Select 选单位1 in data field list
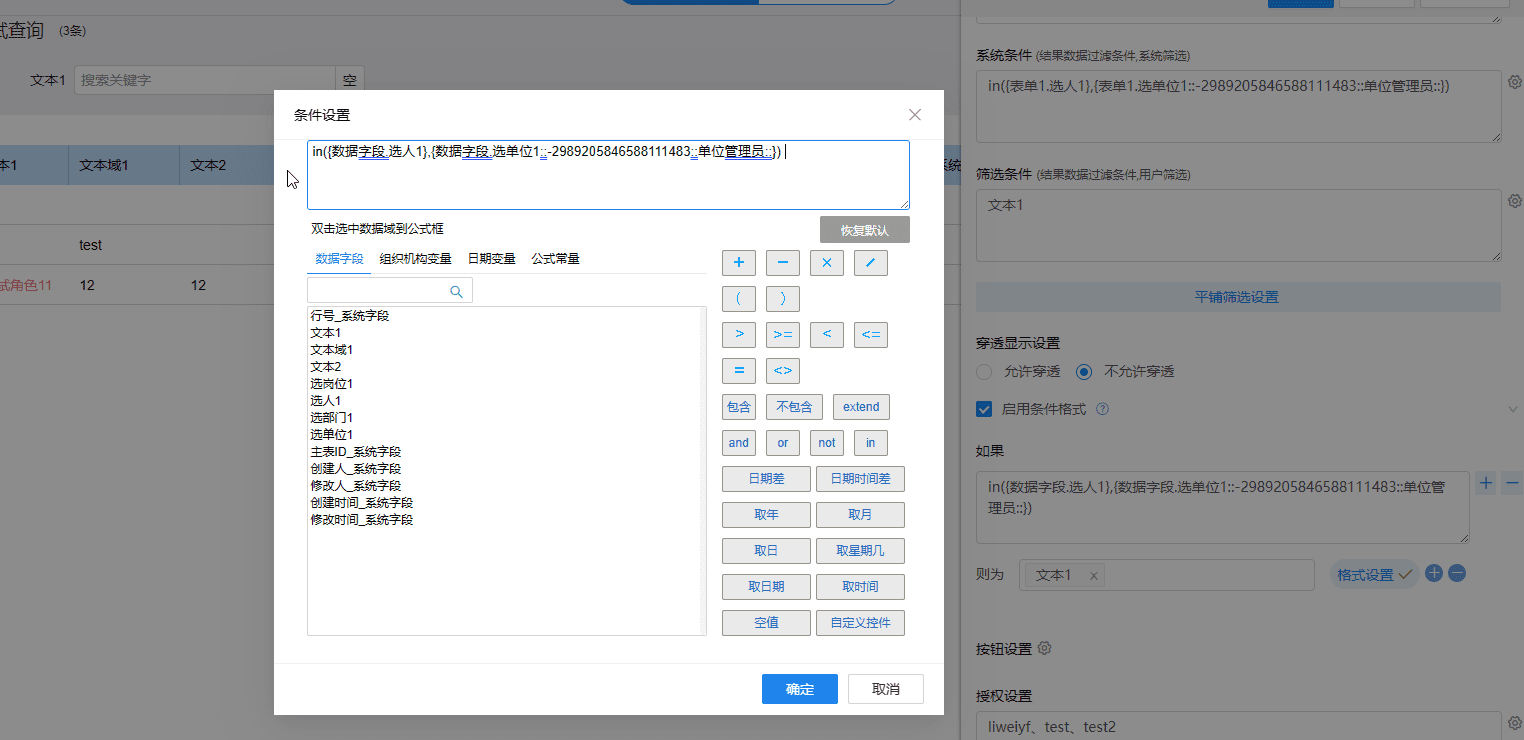The image size is (1524, 740). click(332, 434)
